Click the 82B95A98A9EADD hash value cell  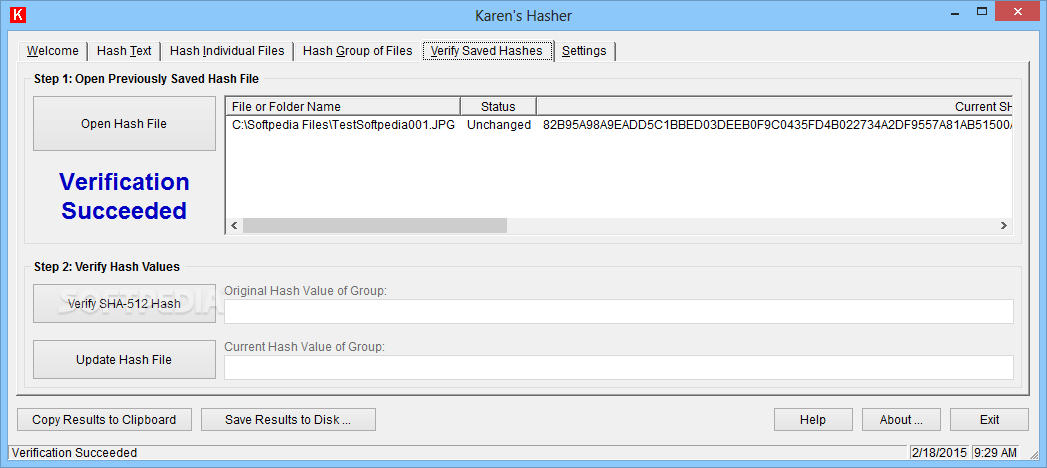[x=777, y=125]
